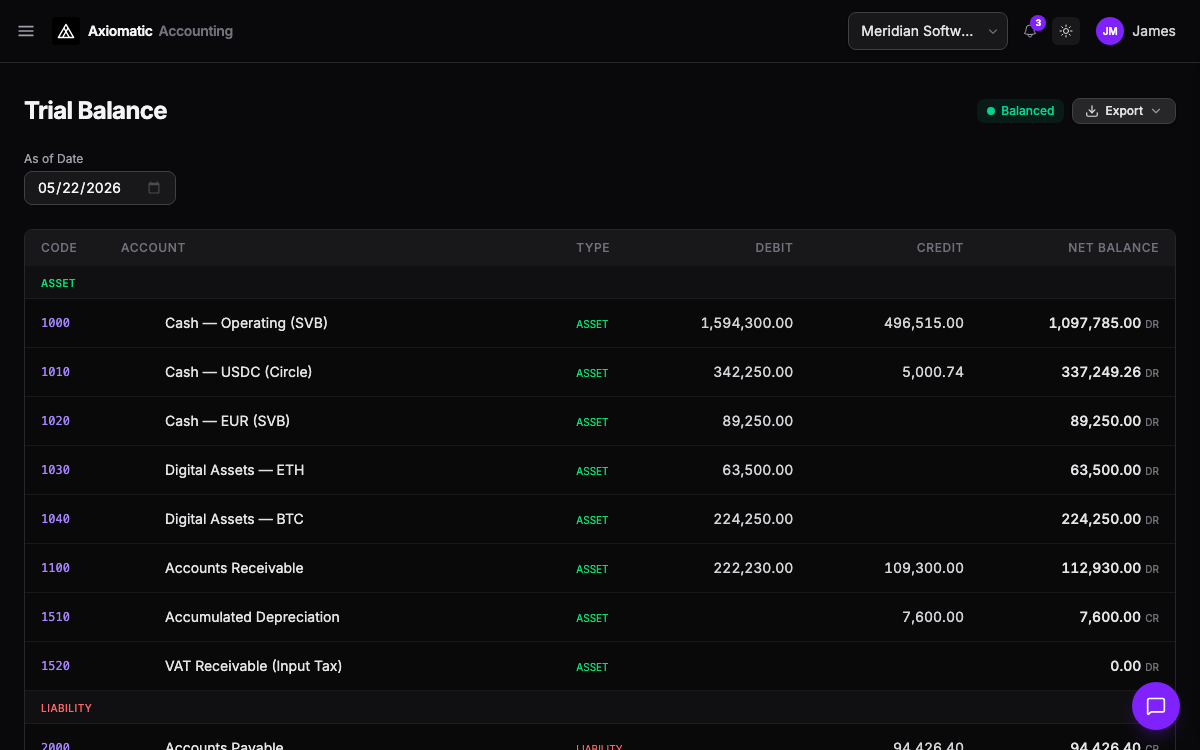The image size is (1200, 750).
Task: Open account code 1030 link
Action: tap(55, 470)
